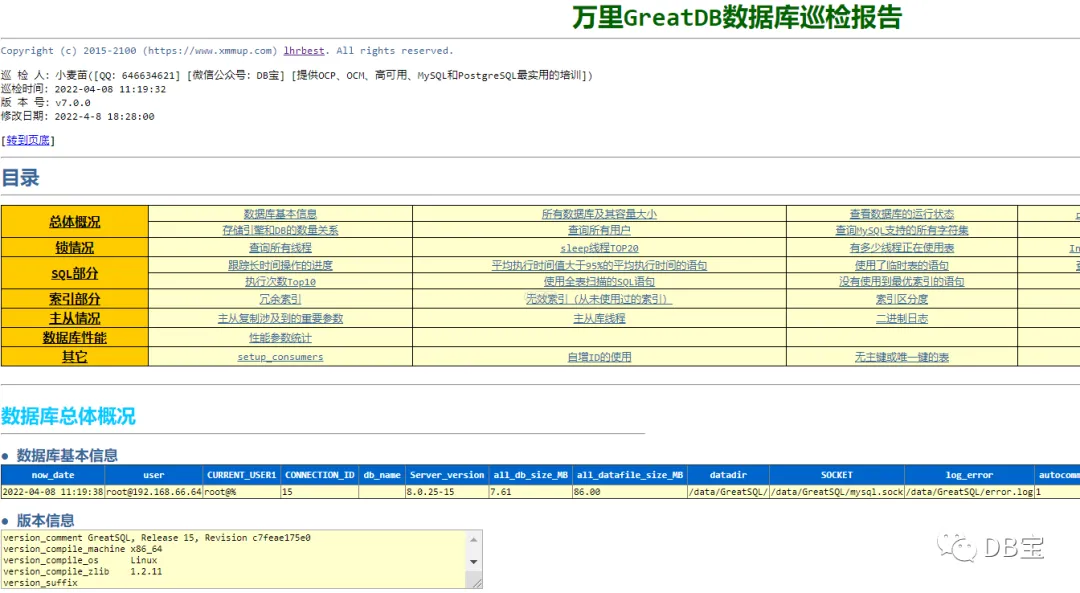Open 有多少线程正在使用表 link
This screenshot has width=1080, height=593.
coord(902,248)
